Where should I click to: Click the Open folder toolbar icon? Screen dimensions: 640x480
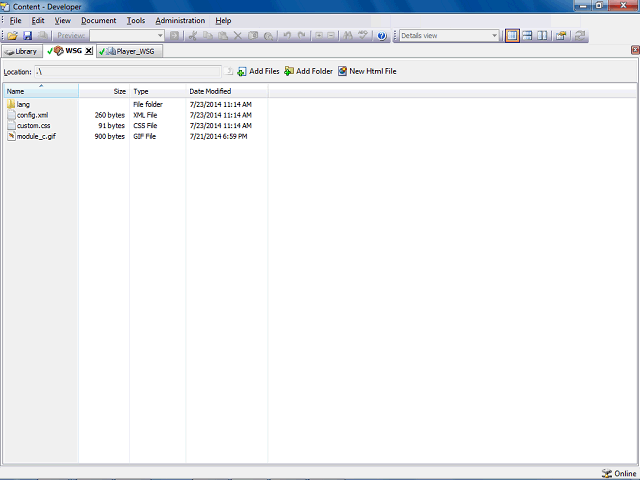(12, 36)
